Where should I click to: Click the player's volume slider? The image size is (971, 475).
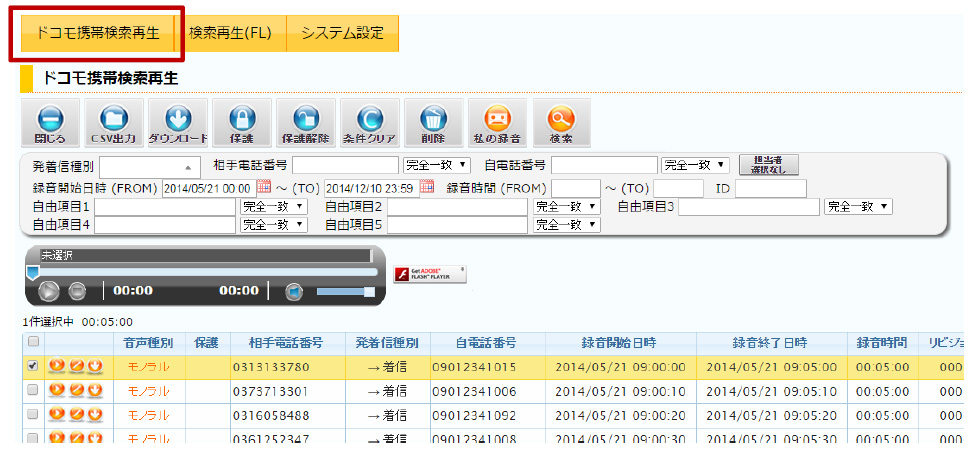[346, 291]
